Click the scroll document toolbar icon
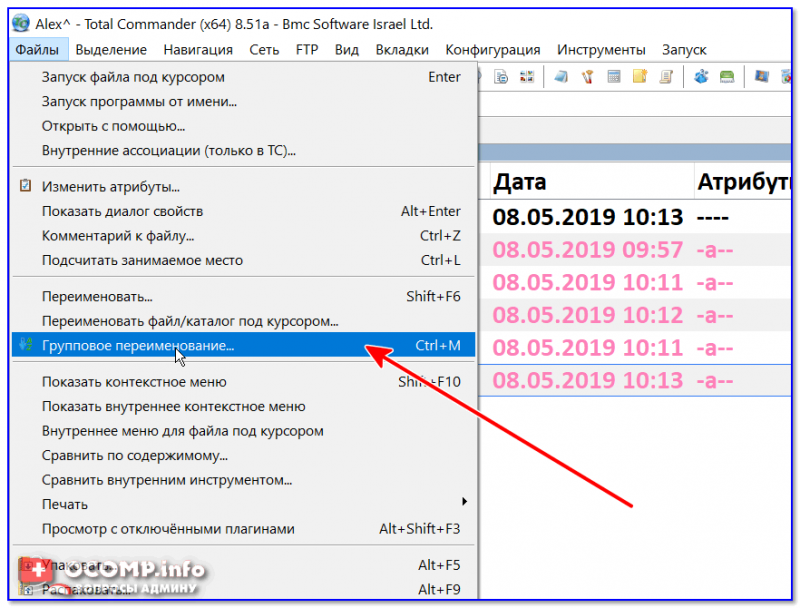800x608 pixels. 666,77
